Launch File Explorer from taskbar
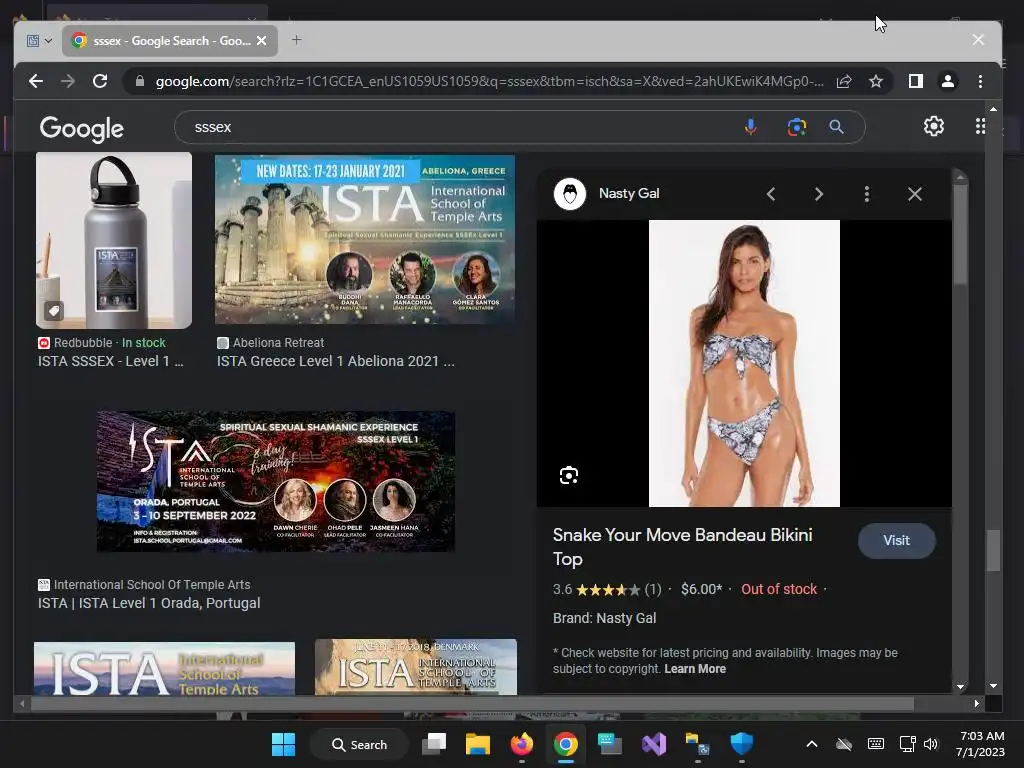Image resolution: width=1024 pixels, height=768 pixels. (477, 744)
